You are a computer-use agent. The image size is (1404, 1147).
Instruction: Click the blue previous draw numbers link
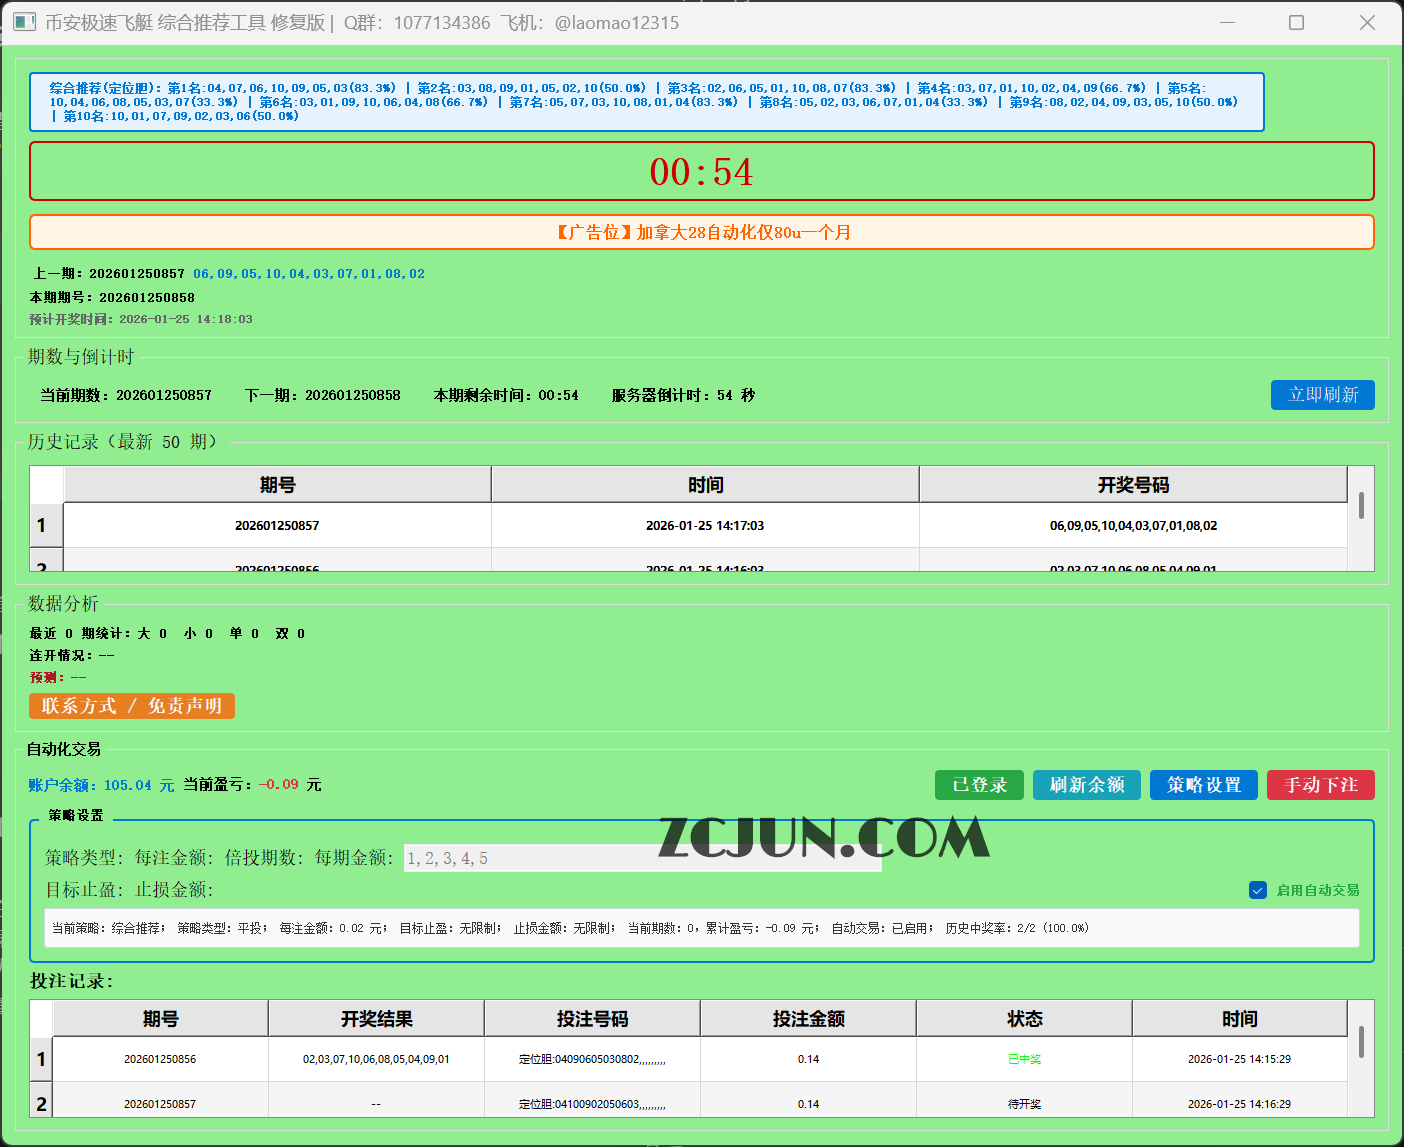pos(309,273)
